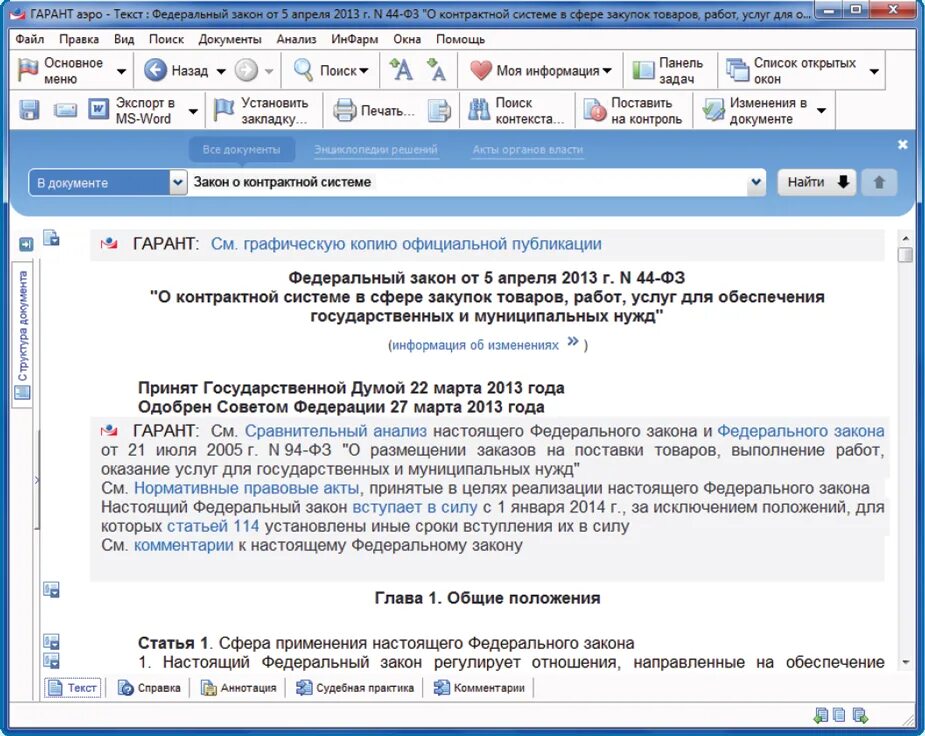Open the Вид menu
Viewport: 925px width, 736px height.
pyautogui.click(x=124, y=40)
